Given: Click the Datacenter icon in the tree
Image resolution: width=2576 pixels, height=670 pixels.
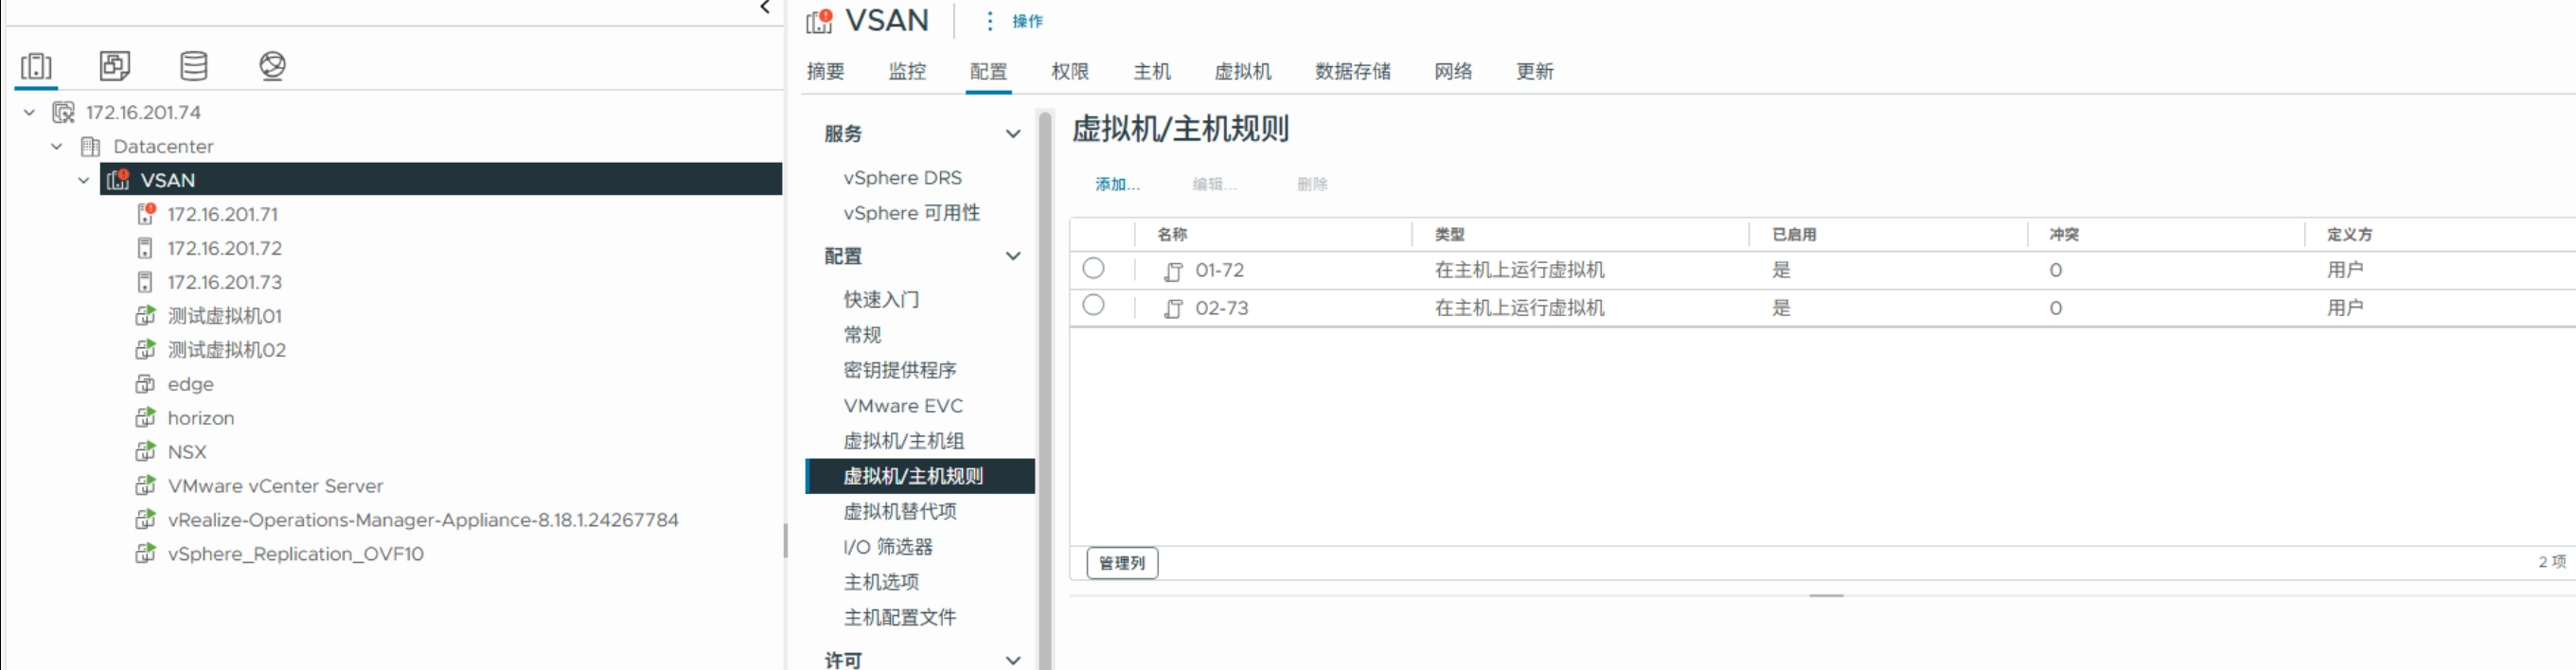Looking at the screenshot, I should coord(90,146).
